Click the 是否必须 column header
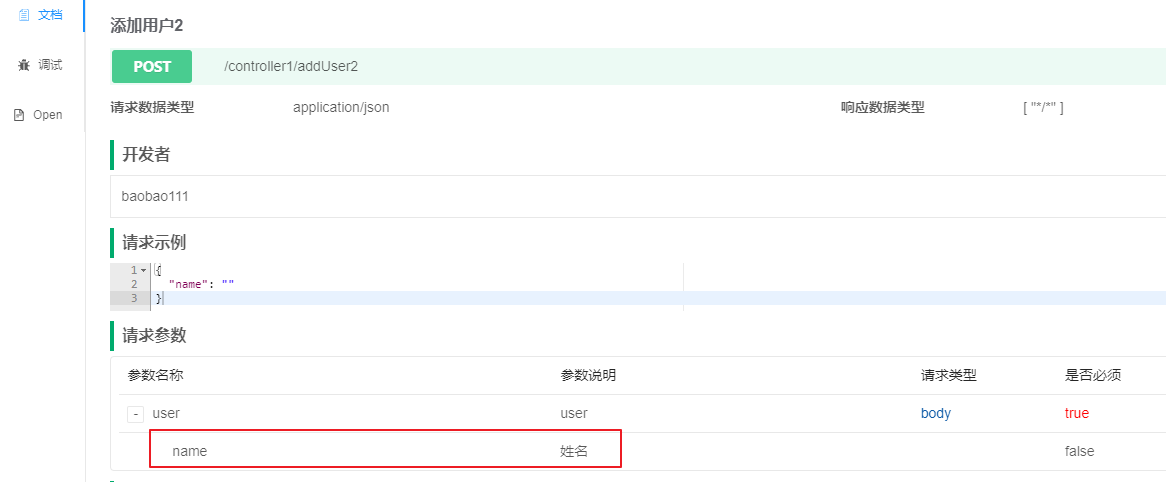The width and height of the screenshot is (1166, 482). tap(1093, 376)
